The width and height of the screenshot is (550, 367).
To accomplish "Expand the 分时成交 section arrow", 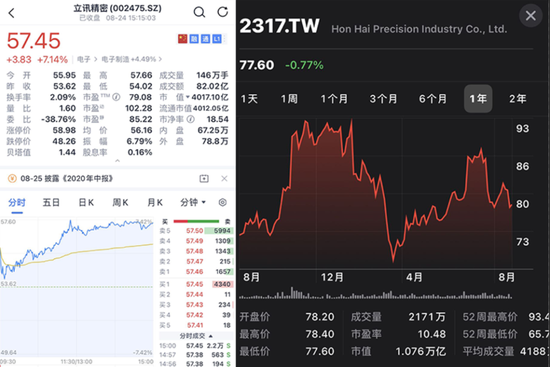I will coord(210,336).
